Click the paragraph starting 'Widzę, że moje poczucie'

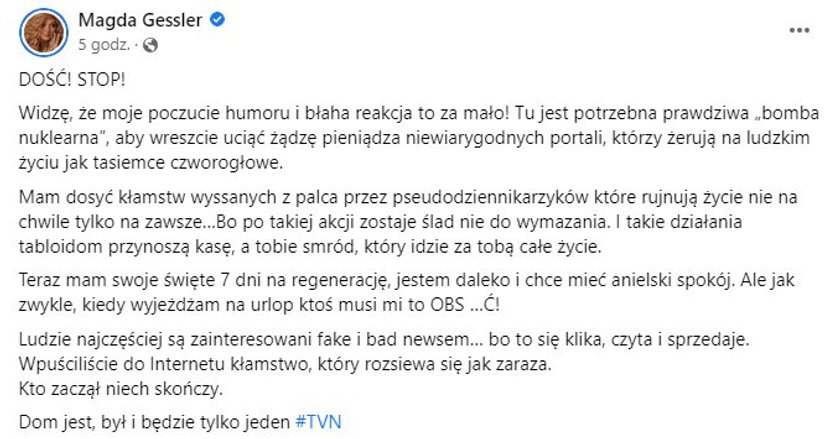419,138
